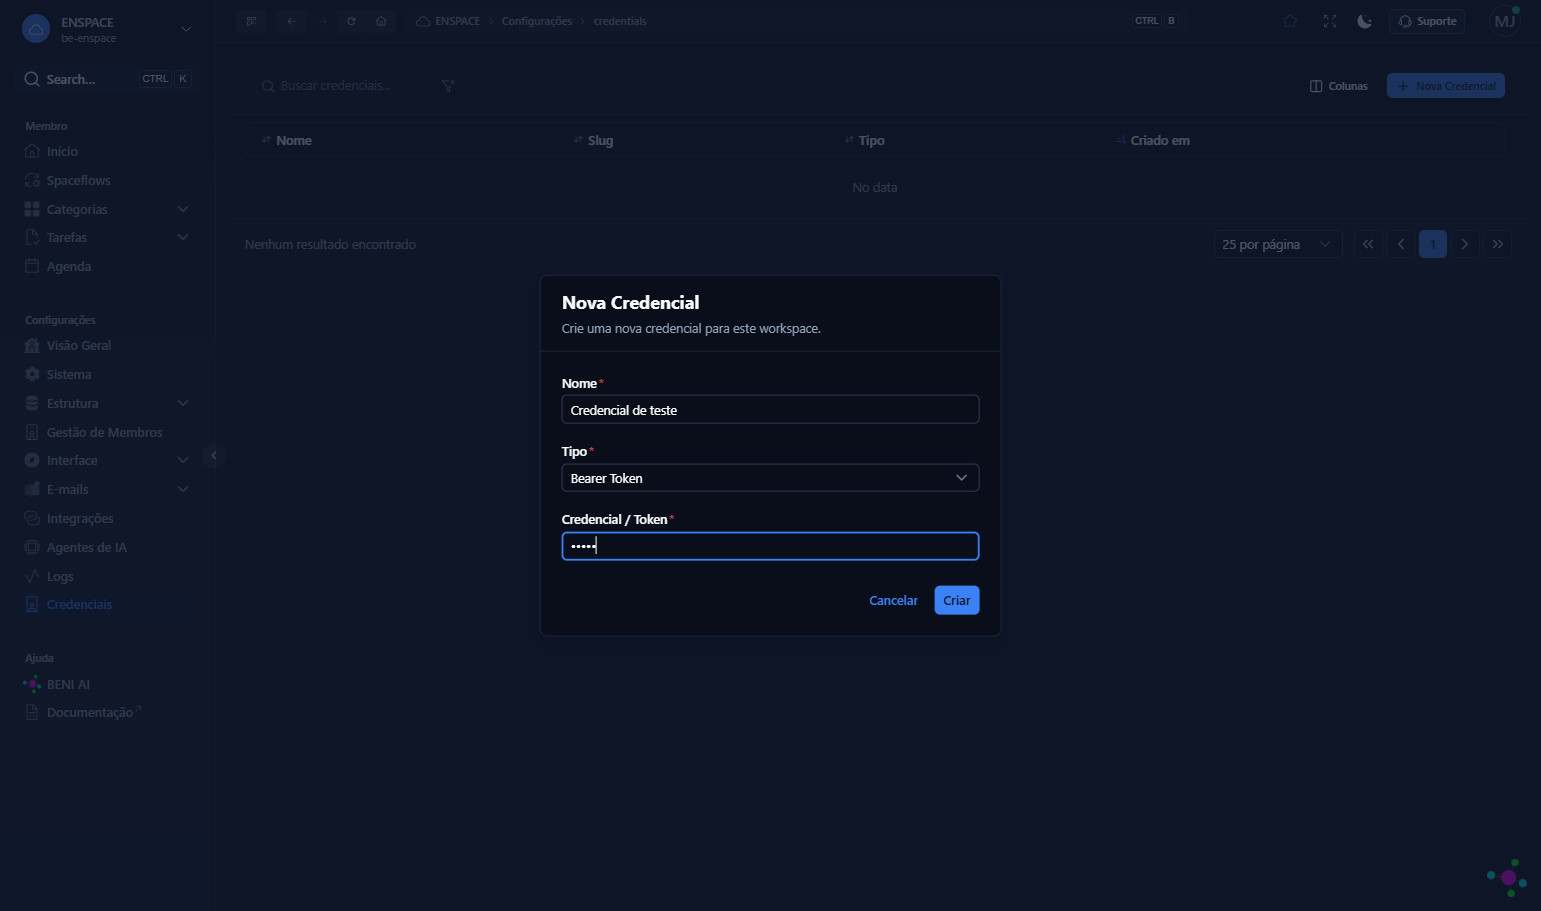Collapse the sidebar with arrow handle
Screen dimensions: 1541x911
coord(213,456)
